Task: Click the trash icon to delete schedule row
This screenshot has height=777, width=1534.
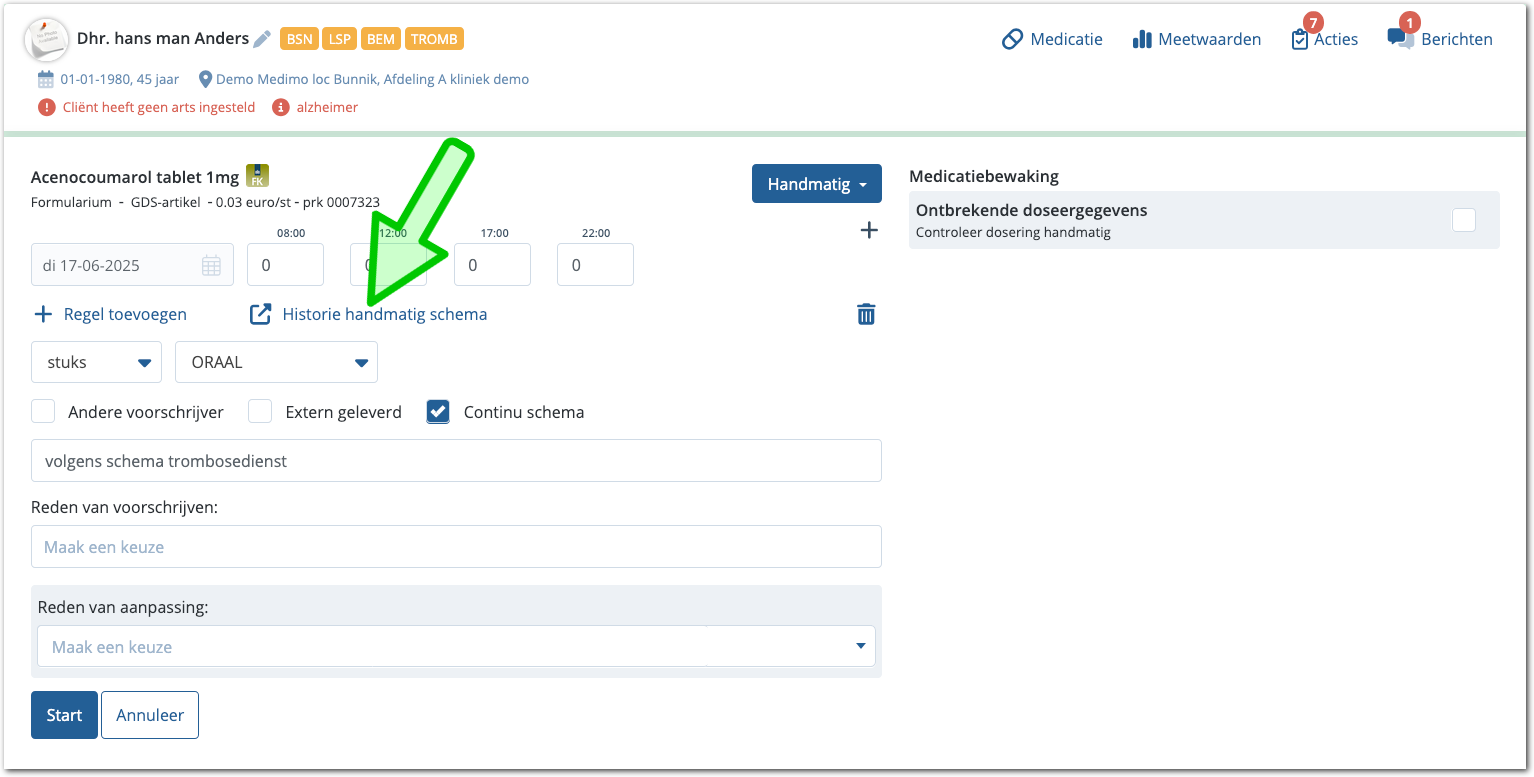Action: [x=866, y=314]
